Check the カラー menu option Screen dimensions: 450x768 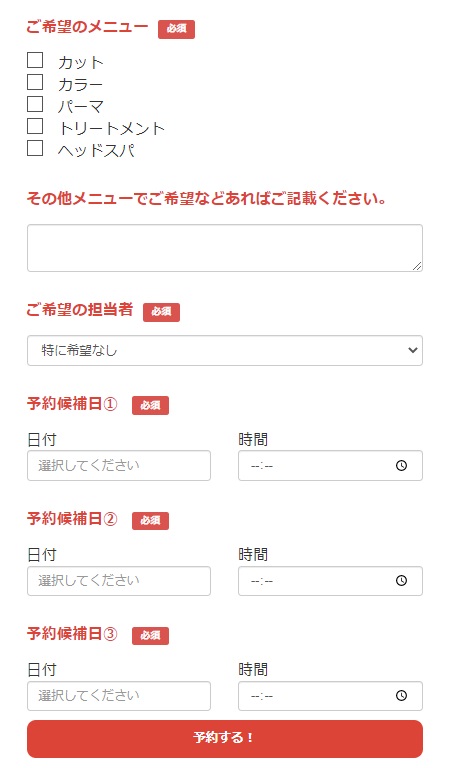35,82
